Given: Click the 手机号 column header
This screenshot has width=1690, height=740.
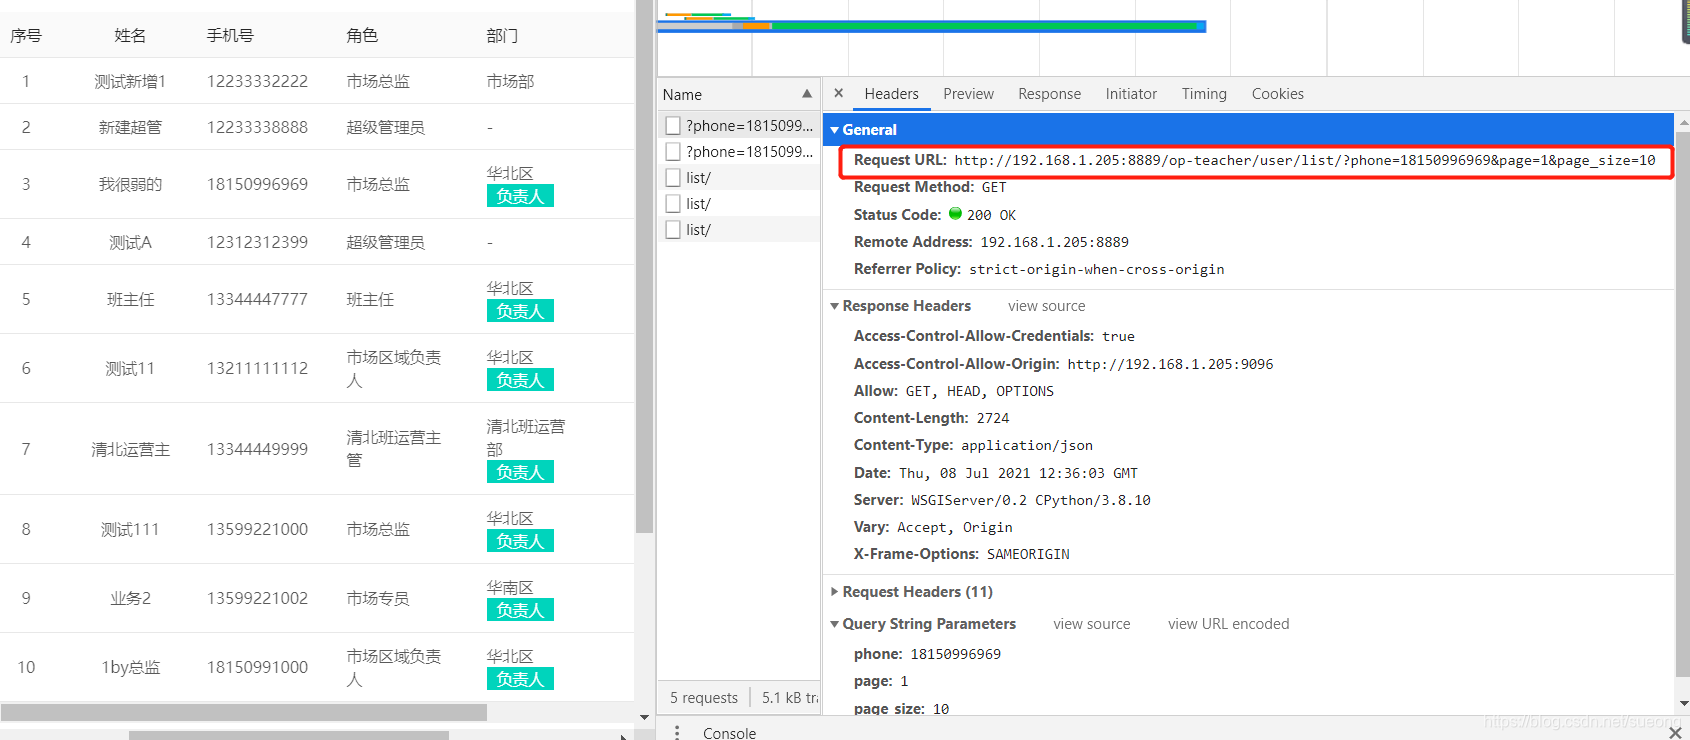Looking at the screenshot, I should coord(230,35).
